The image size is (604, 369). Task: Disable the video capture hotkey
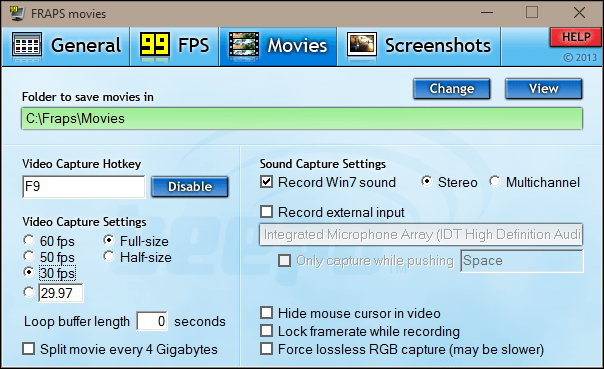(190, 187)
